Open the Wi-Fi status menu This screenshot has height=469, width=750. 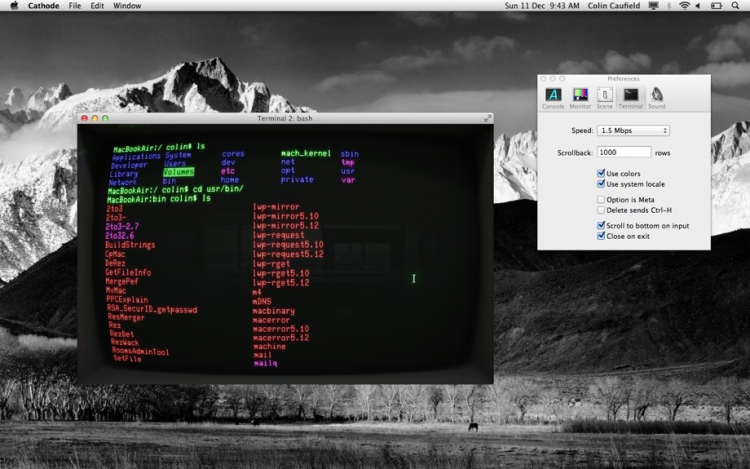coord(685,6)
